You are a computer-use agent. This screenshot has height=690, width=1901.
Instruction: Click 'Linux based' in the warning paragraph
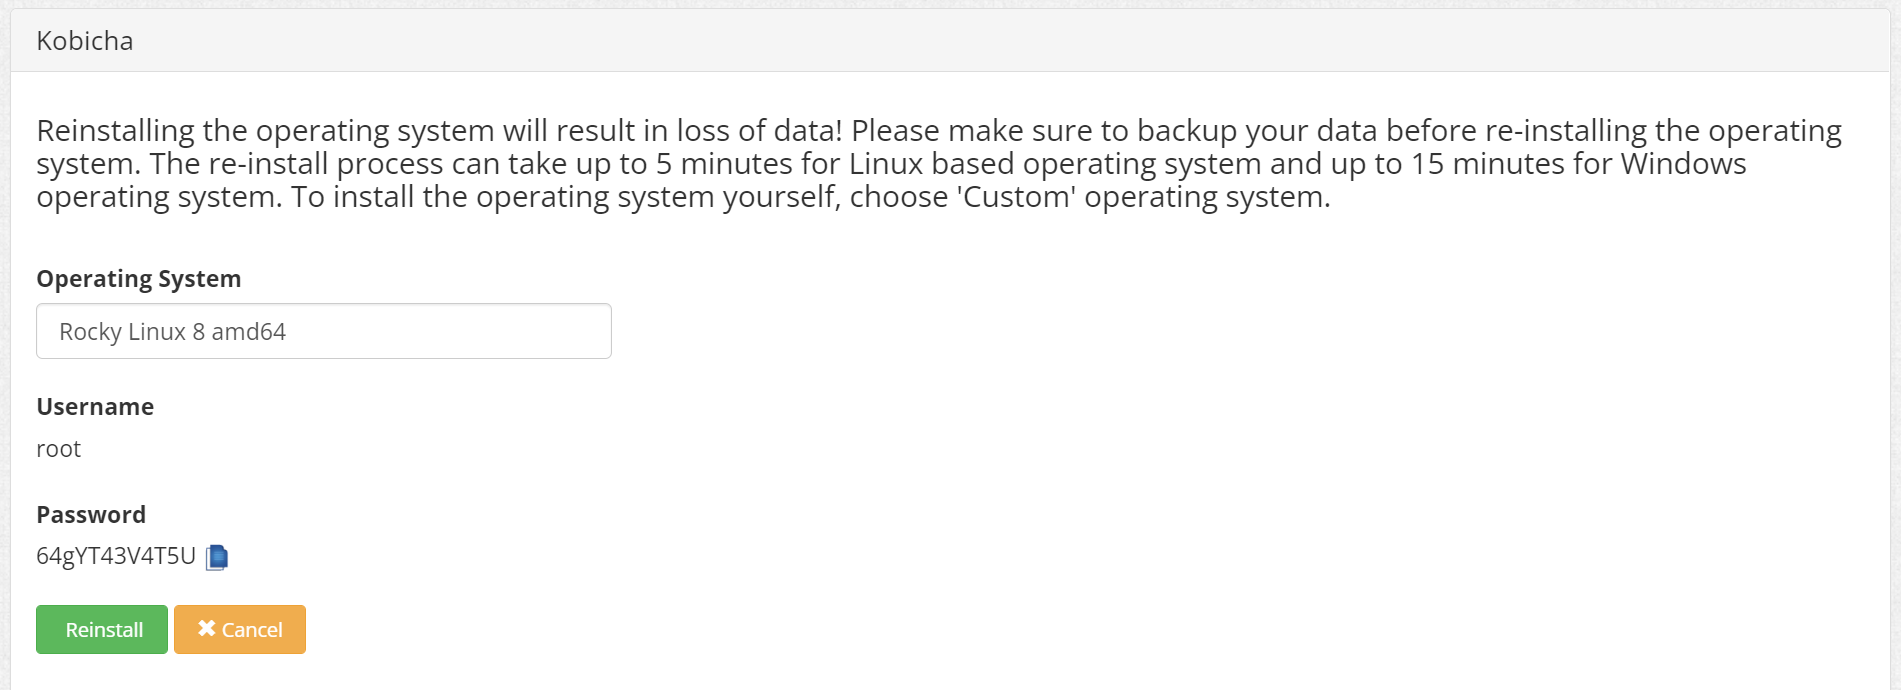[x=931, y=164]
